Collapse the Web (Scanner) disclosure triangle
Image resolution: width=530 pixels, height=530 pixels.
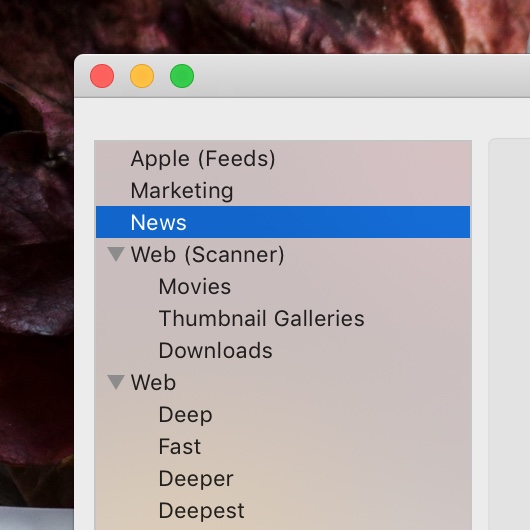pyautogui.click(x=116, y=254)
